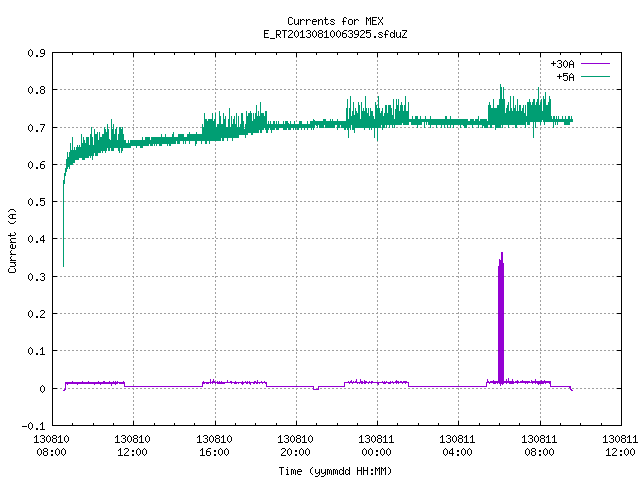This screenshot has height=480, width=640.
Task: Click the y-axis tick value 0.2
Action: click(36, 314)
